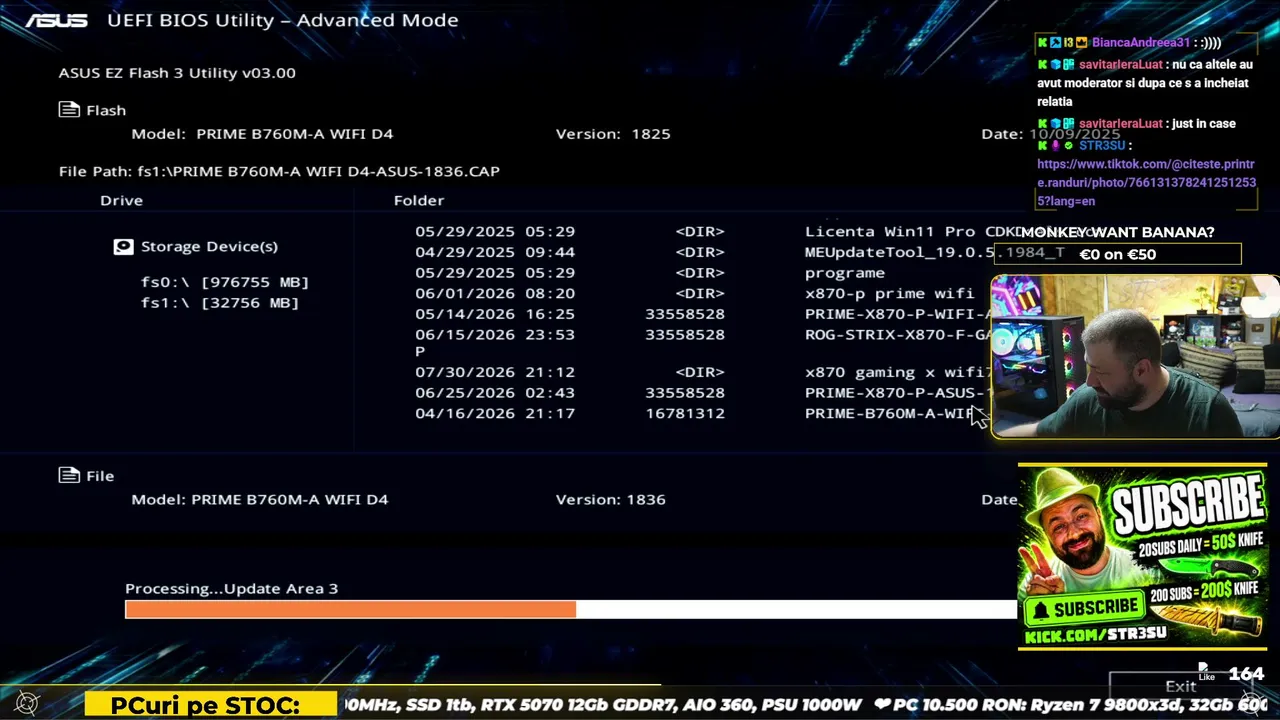This screenshot has height=720, width=1280.
Task: Click the File Path text line
Action: coord(279,171)
